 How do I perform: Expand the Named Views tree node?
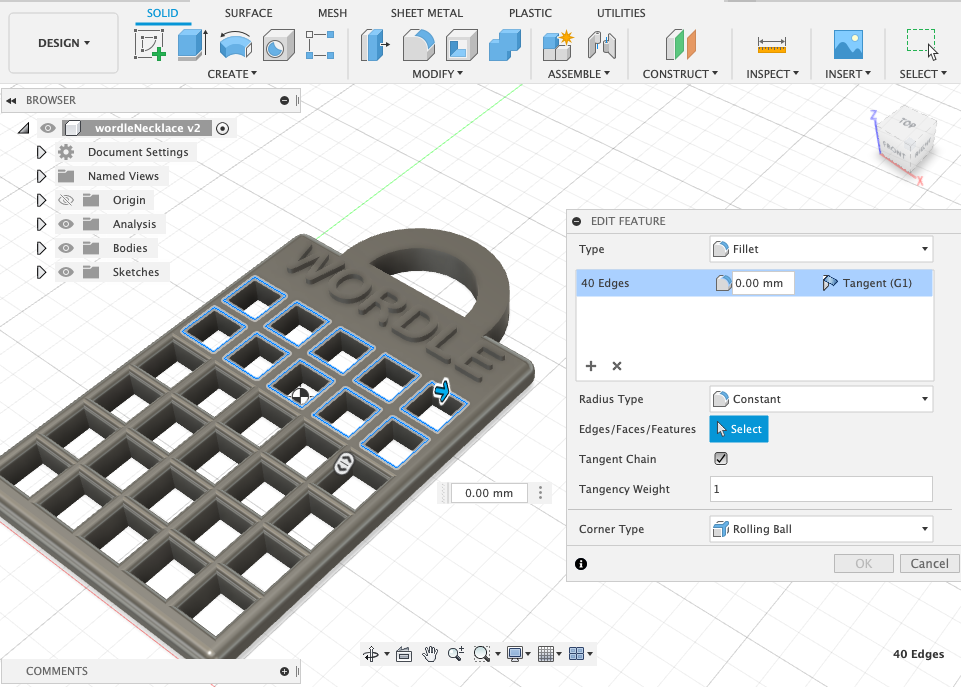41,176
